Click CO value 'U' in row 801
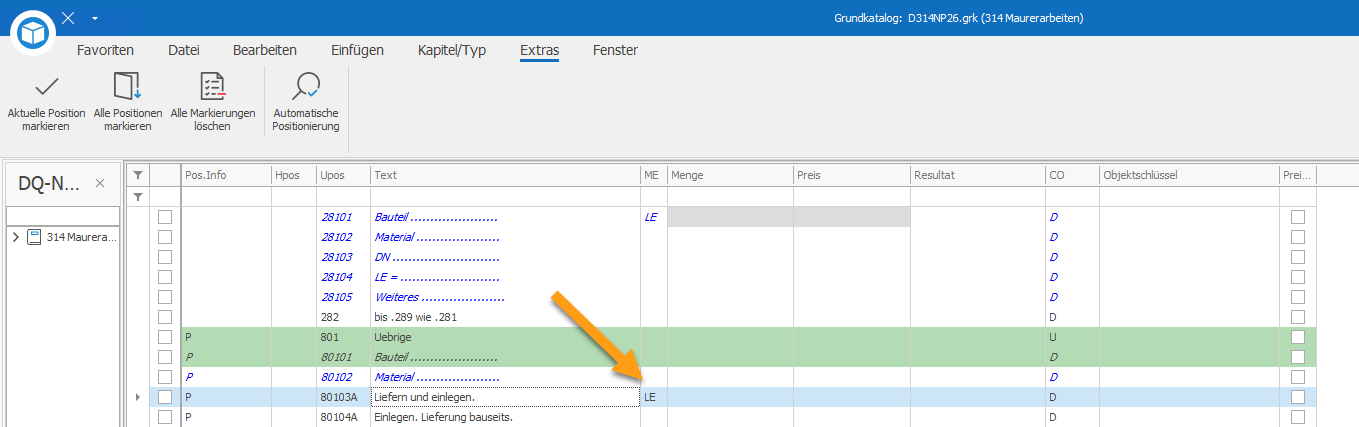Screen dimensions: 1359x427 (x=1053, y=337)
